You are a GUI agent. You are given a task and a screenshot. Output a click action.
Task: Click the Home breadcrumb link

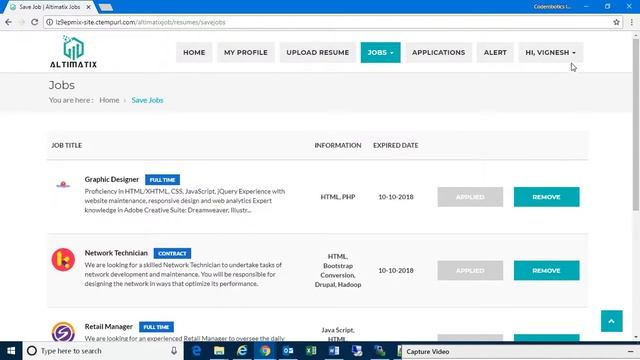(x=109, y=100)
